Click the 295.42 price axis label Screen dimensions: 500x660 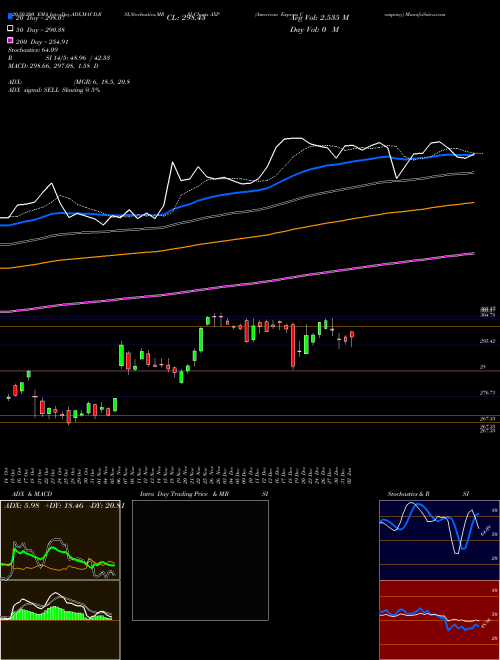click(488, 341)
